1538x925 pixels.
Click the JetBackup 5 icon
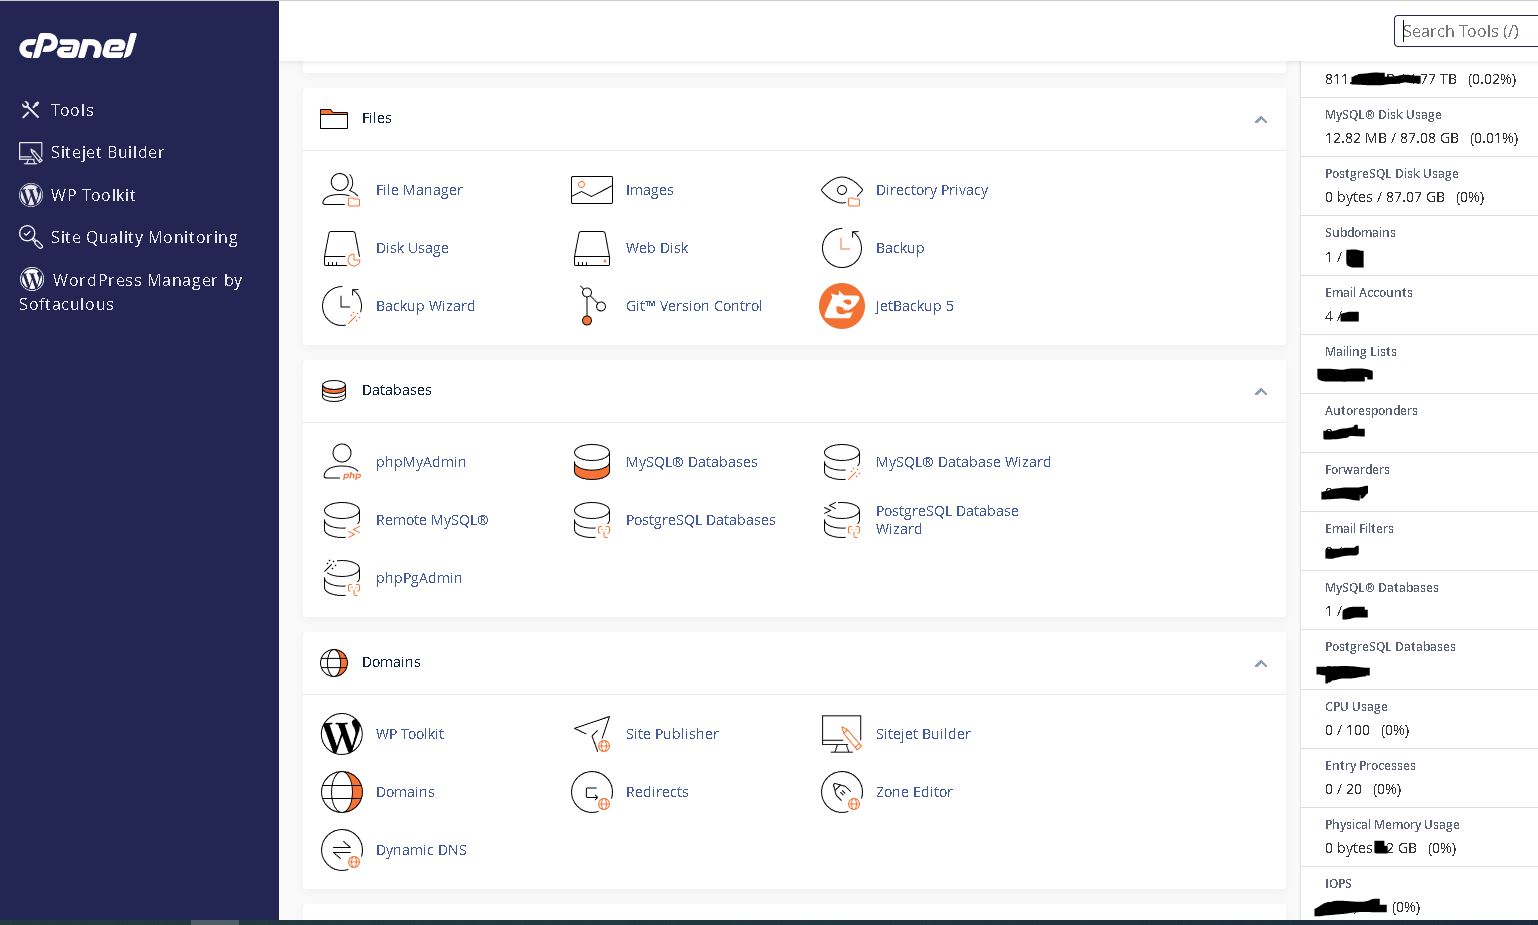841,306
